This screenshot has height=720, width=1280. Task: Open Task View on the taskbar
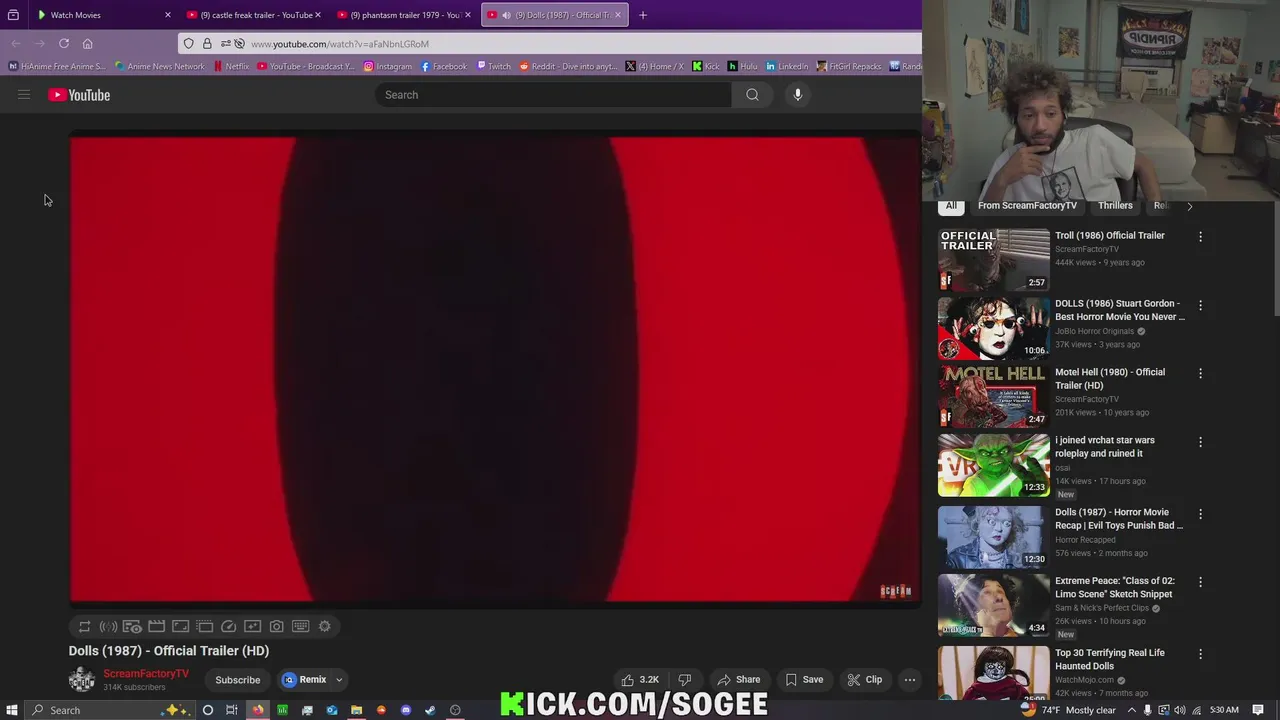(x=232, y=710)
